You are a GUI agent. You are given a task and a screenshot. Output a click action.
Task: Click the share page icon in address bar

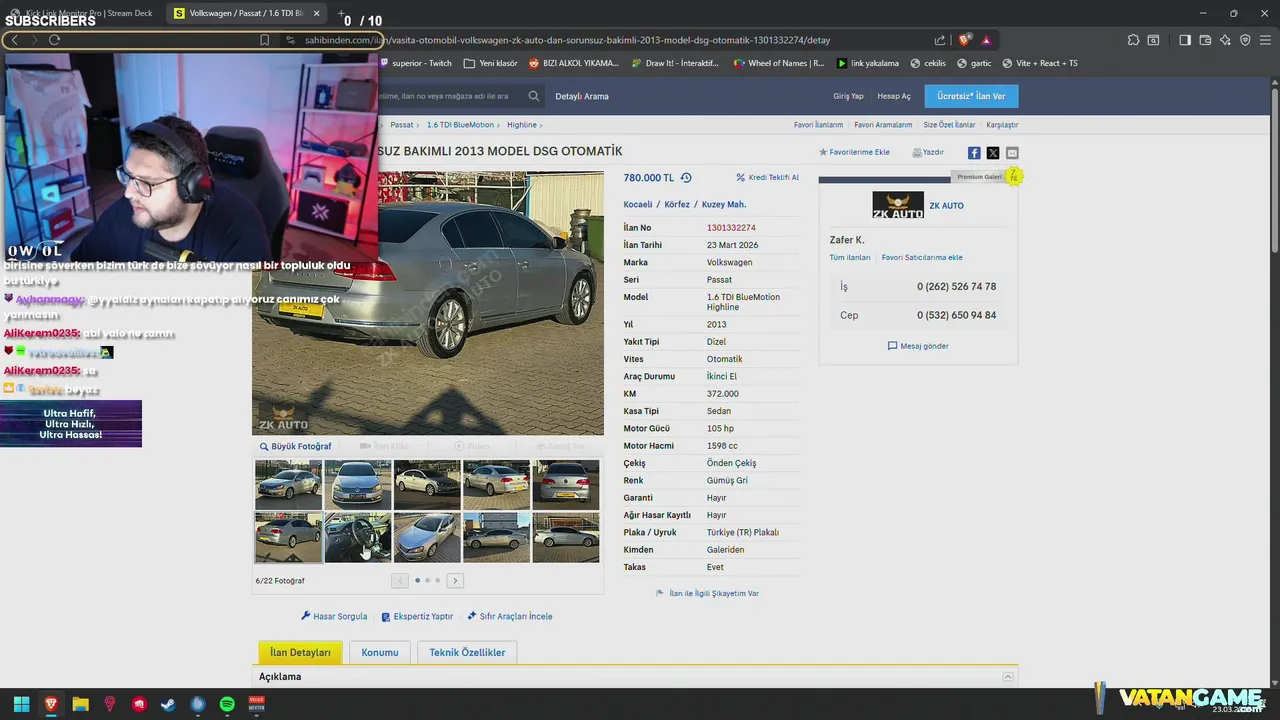click(x=940, y=40)
